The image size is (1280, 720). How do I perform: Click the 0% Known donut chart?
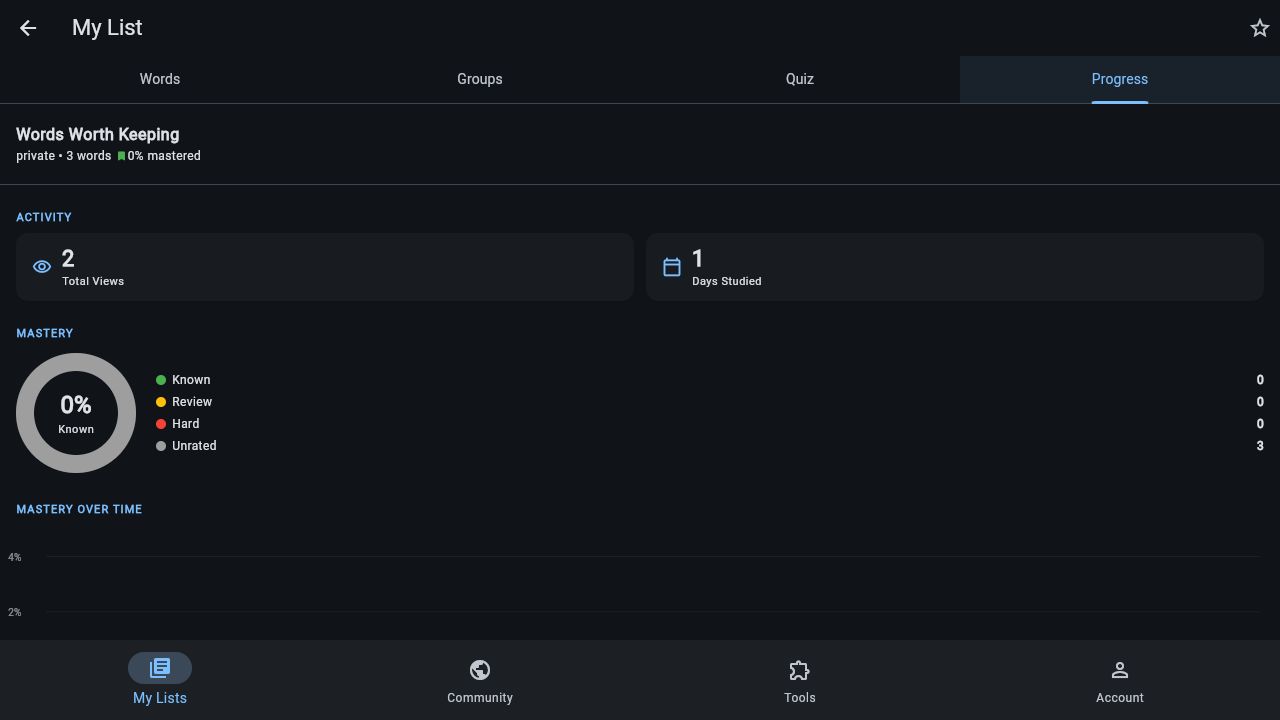[x=76, y=413]
